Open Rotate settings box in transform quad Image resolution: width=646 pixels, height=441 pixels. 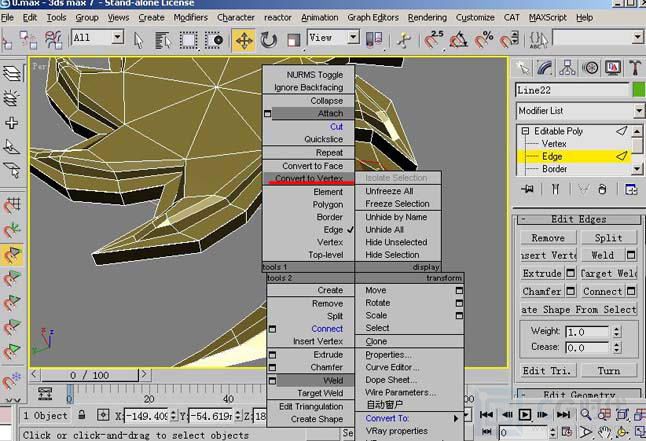pyautogui.click(x=459, y=303)
